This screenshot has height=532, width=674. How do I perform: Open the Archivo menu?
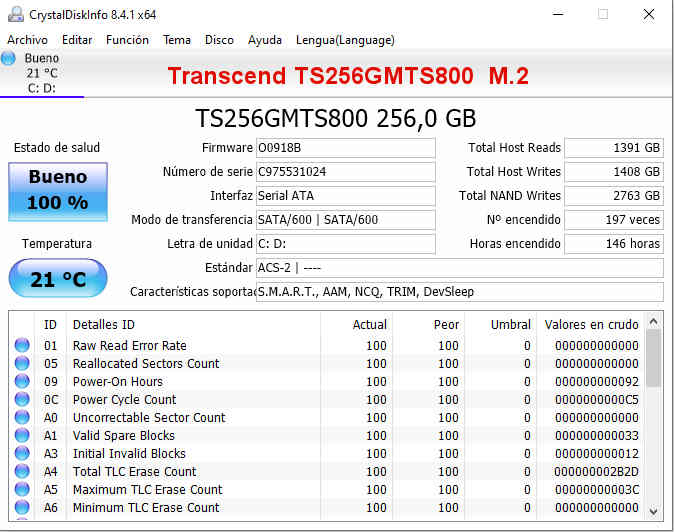(x=28, y=40)
